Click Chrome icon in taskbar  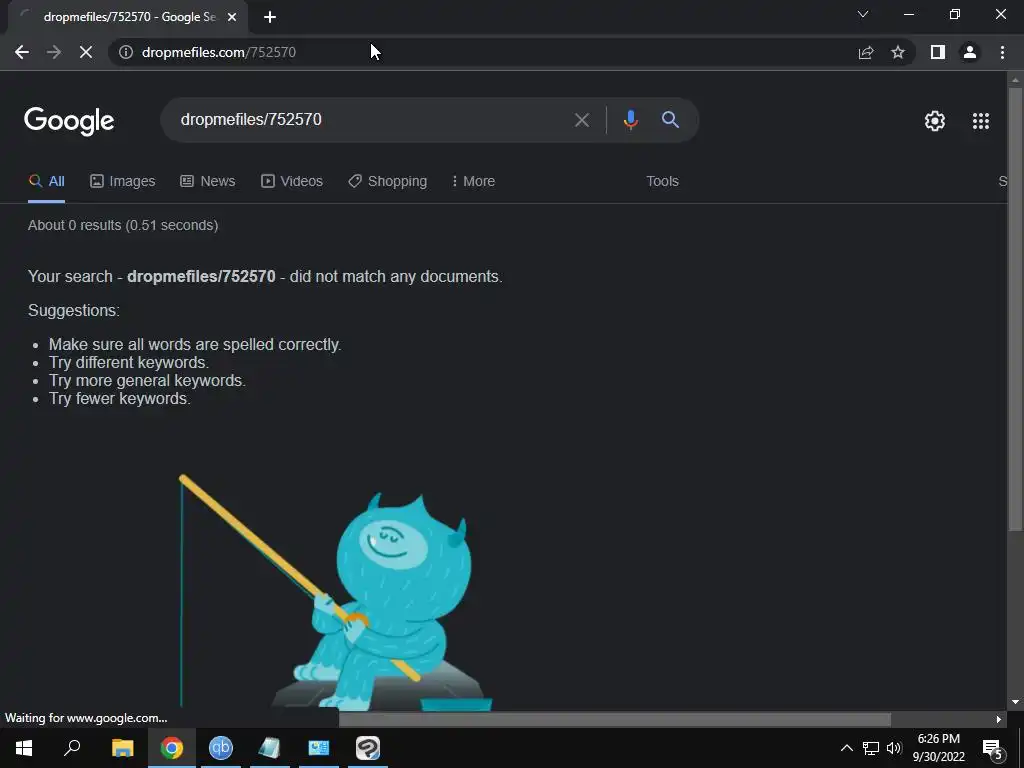point(172,748)
